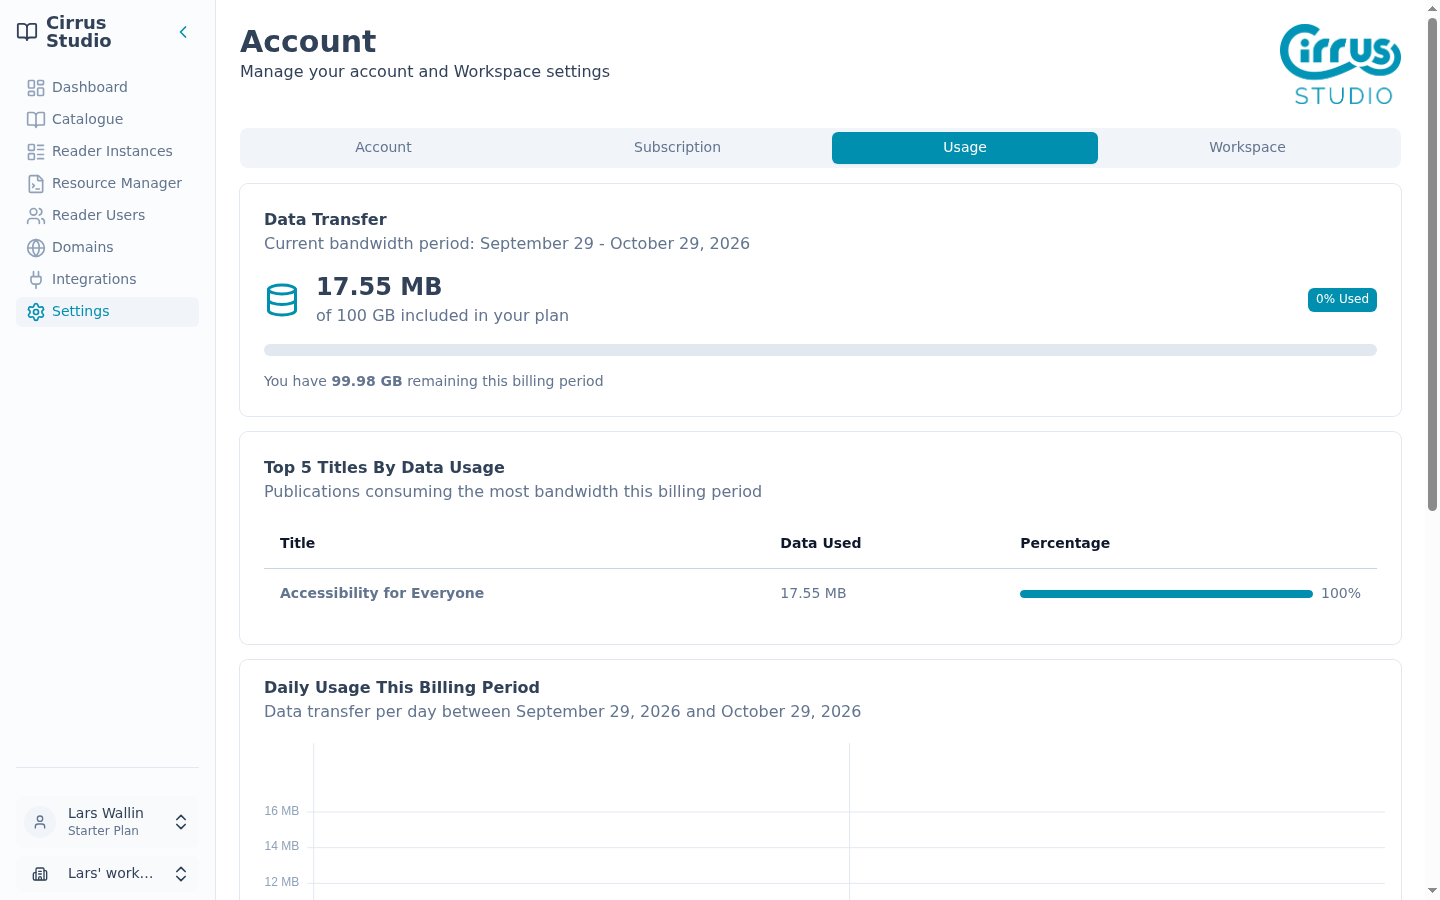Click the 16 MB chart axis label

(281, 812)
